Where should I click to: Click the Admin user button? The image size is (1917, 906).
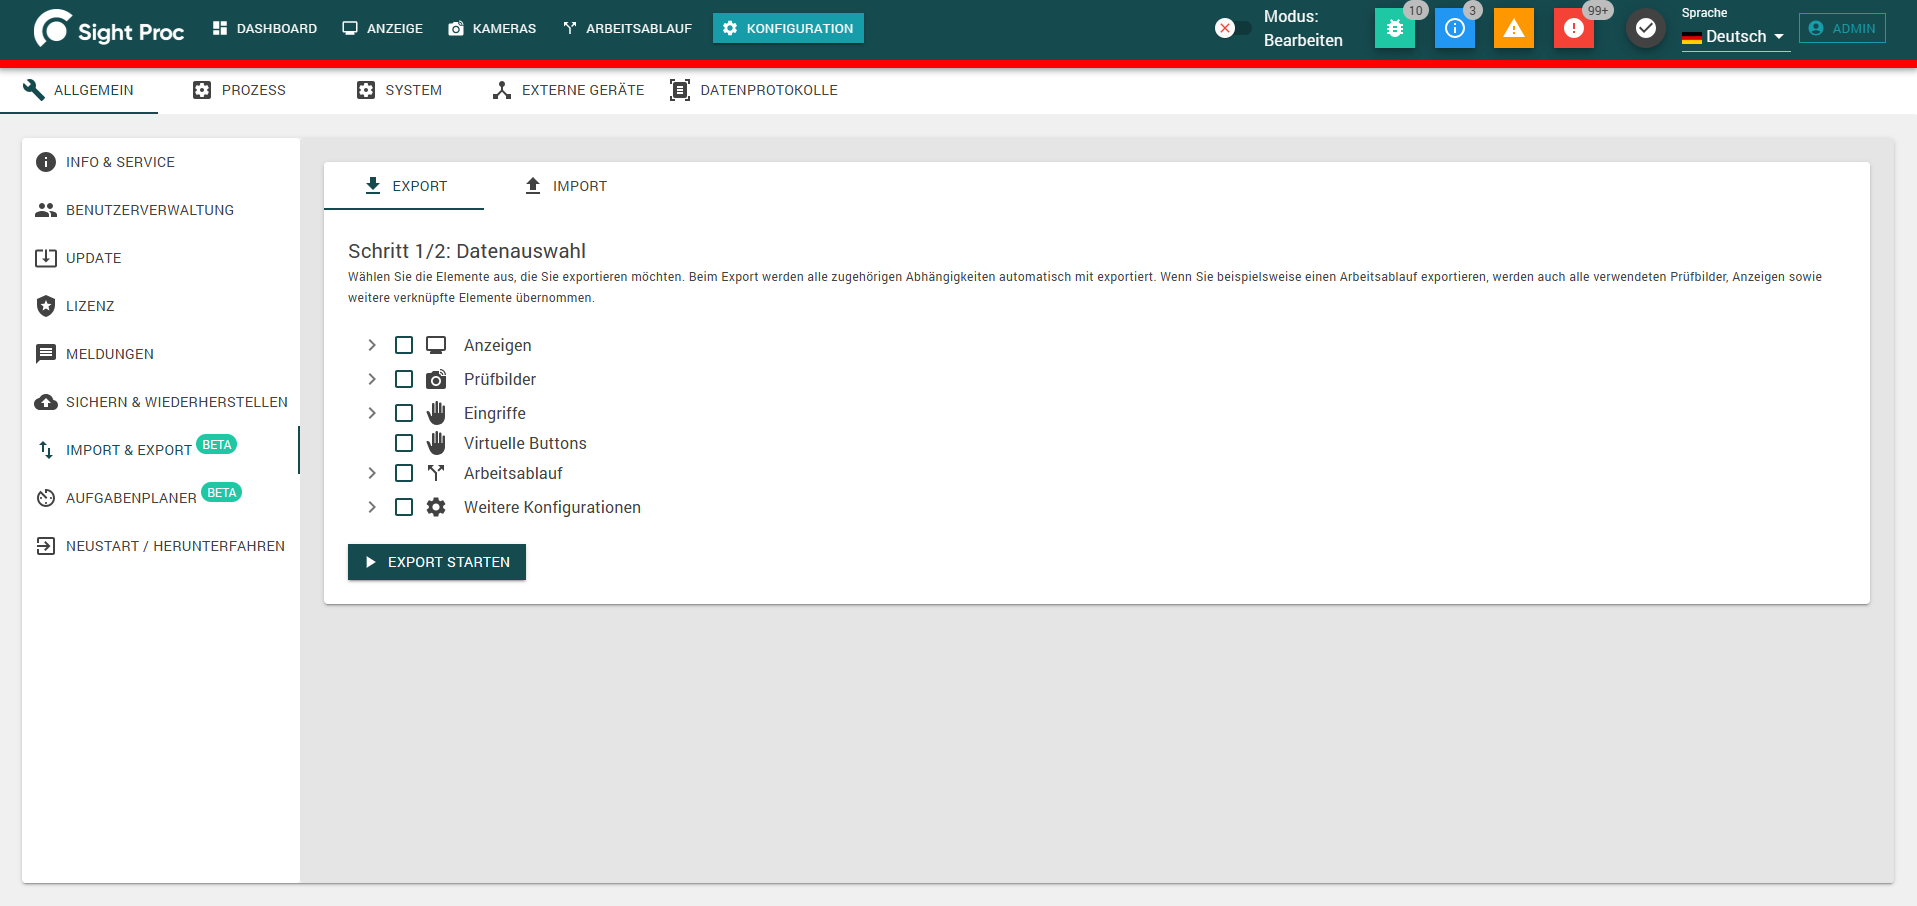[1842, 28]
